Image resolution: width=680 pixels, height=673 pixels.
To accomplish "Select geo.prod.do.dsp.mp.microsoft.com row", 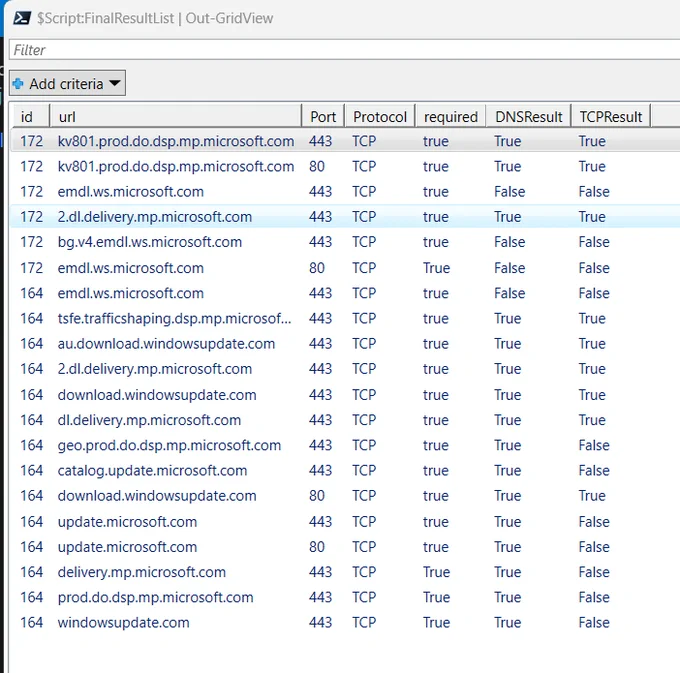I will (345, 445).
